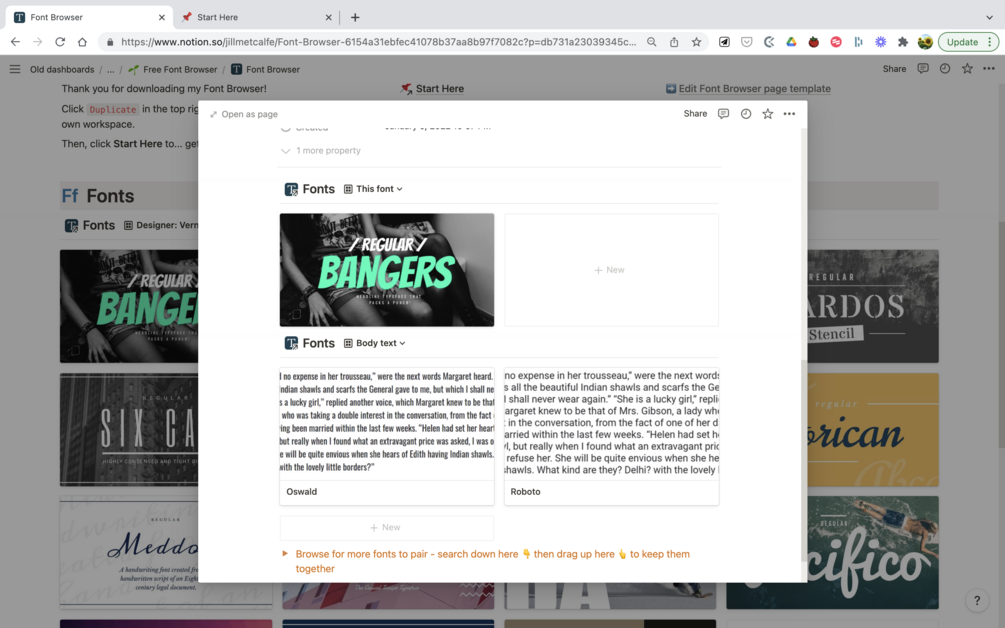Open the 'Body text' view dropdown
1005x628 pixels.
pyautogui.click(x=375, y=343)
